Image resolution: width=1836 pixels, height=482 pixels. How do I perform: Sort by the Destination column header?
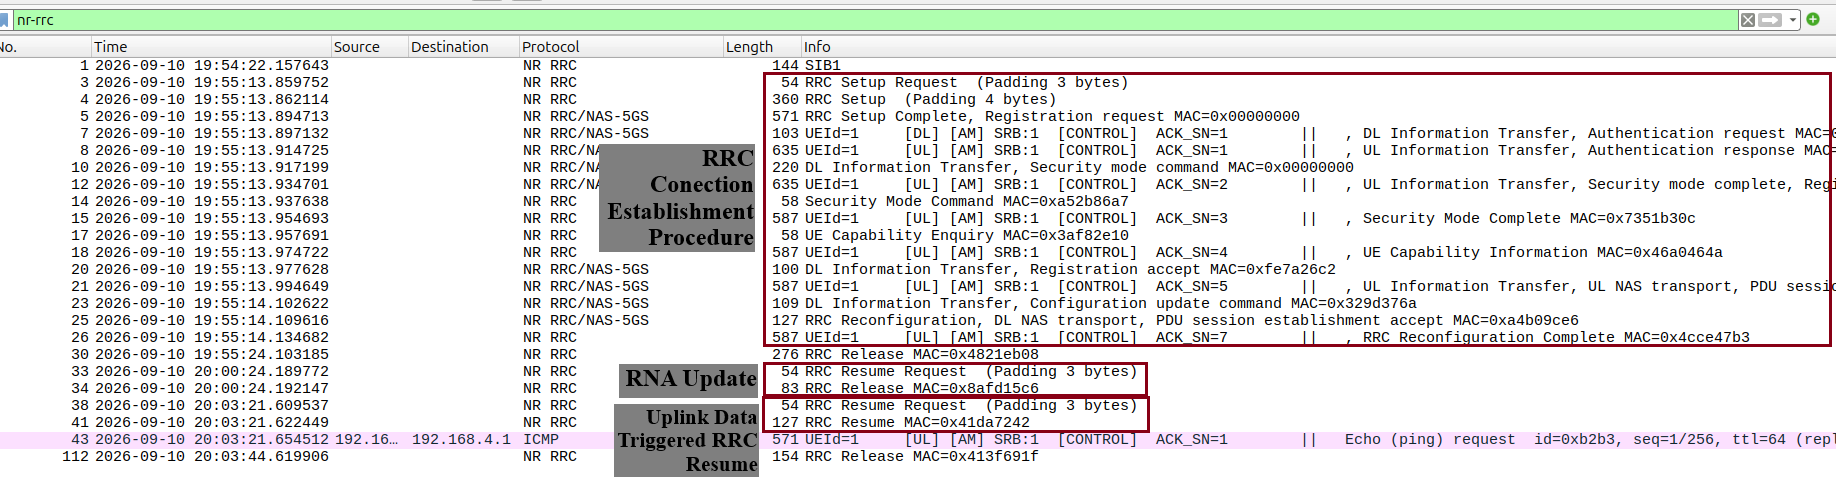pyautogui.click(x=464, y=47)
